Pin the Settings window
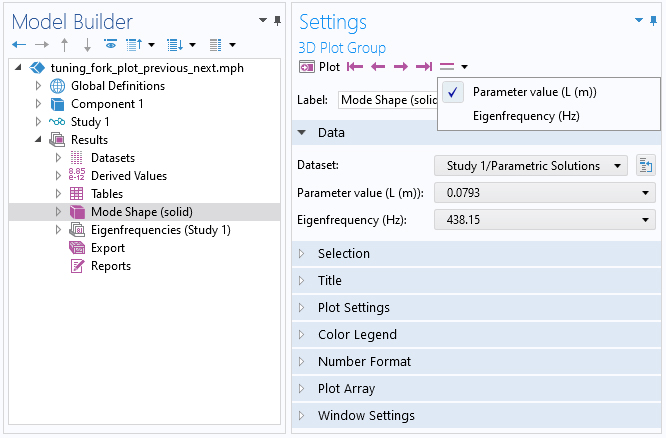 (x=654, y=20)
